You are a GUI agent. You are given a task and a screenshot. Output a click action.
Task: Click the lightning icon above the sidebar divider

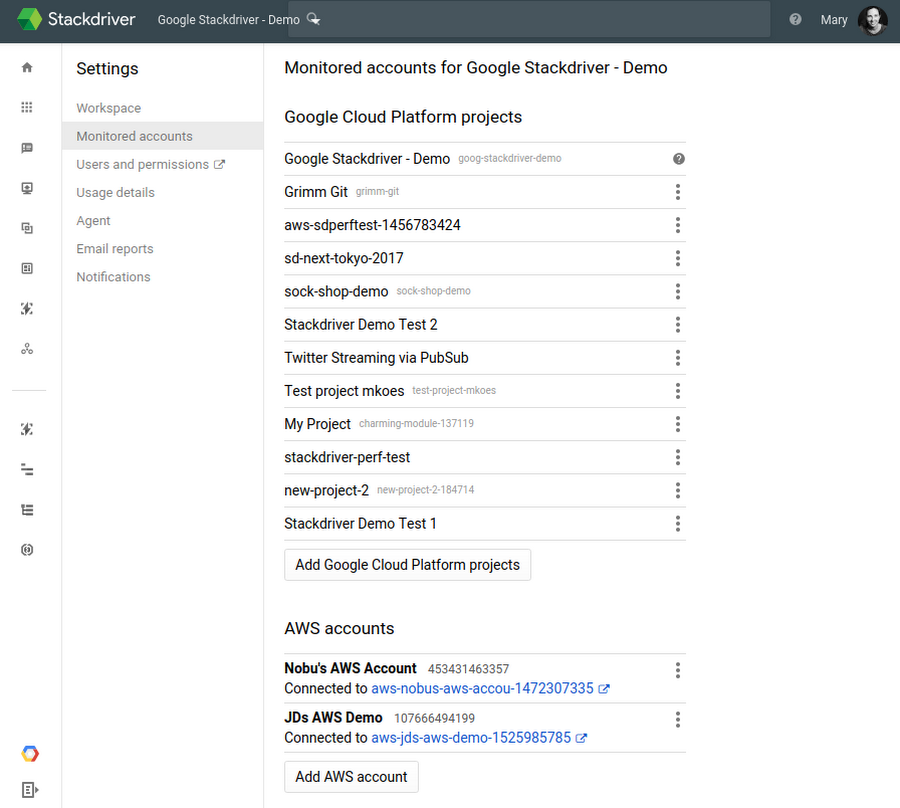coord(27,309)
